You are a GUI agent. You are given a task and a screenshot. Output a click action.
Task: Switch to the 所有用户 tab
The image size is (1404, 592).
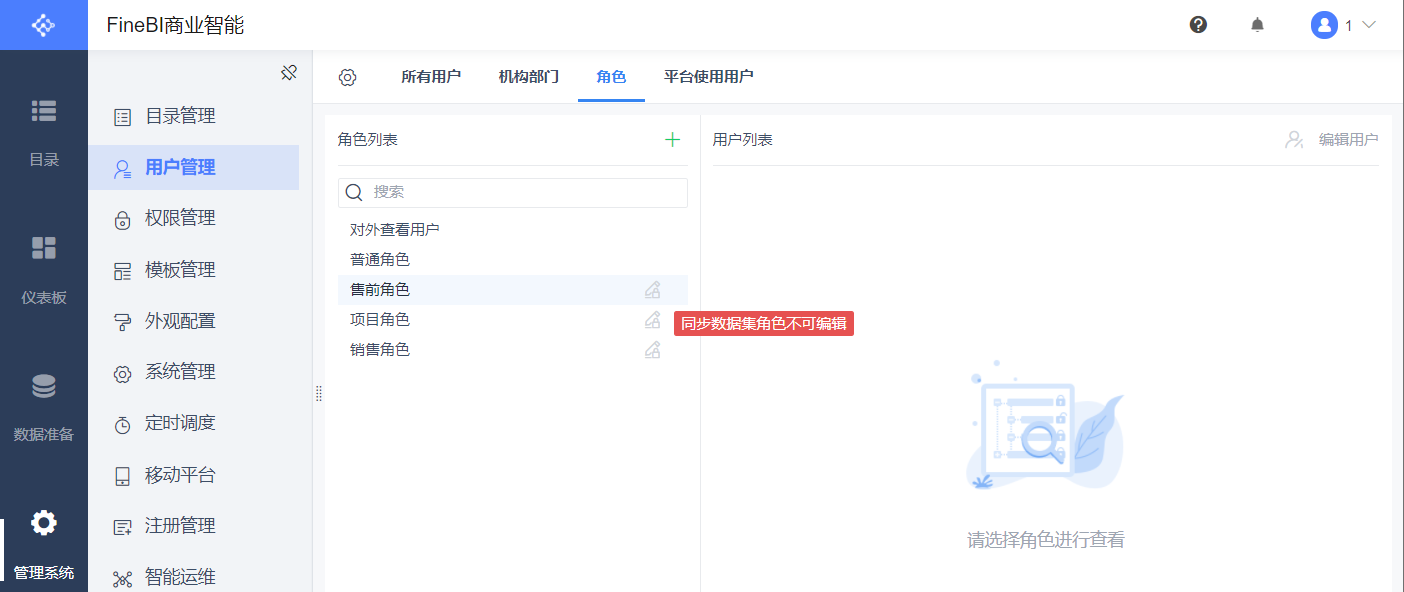[431, 77]
